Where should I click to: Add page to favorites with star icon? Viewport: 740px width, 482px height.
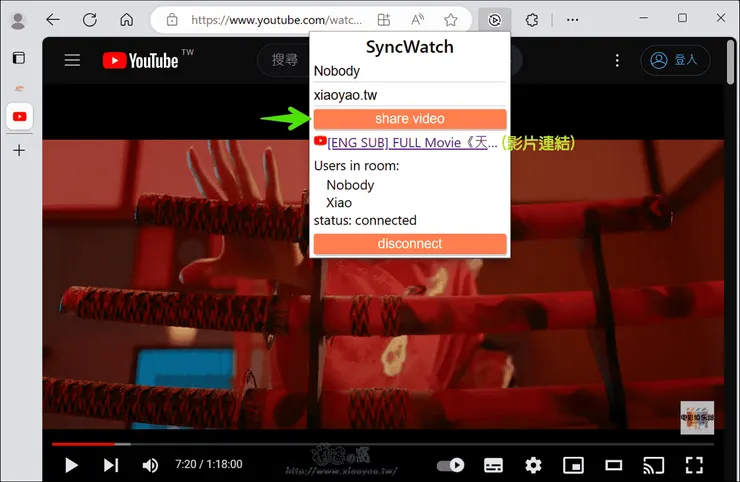click(x=451, y=20)
